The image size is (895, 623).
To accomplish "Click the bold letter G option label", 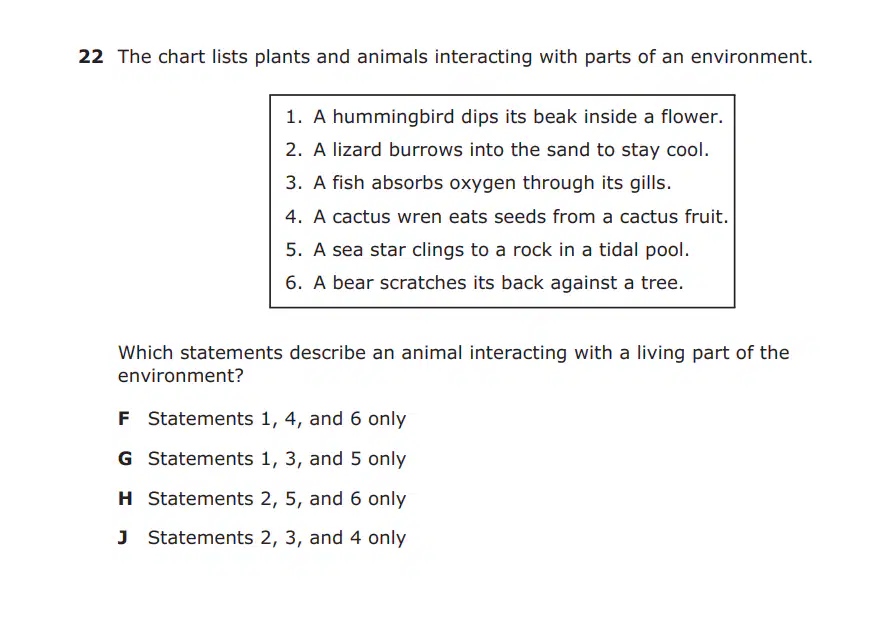I will point(125,459).
